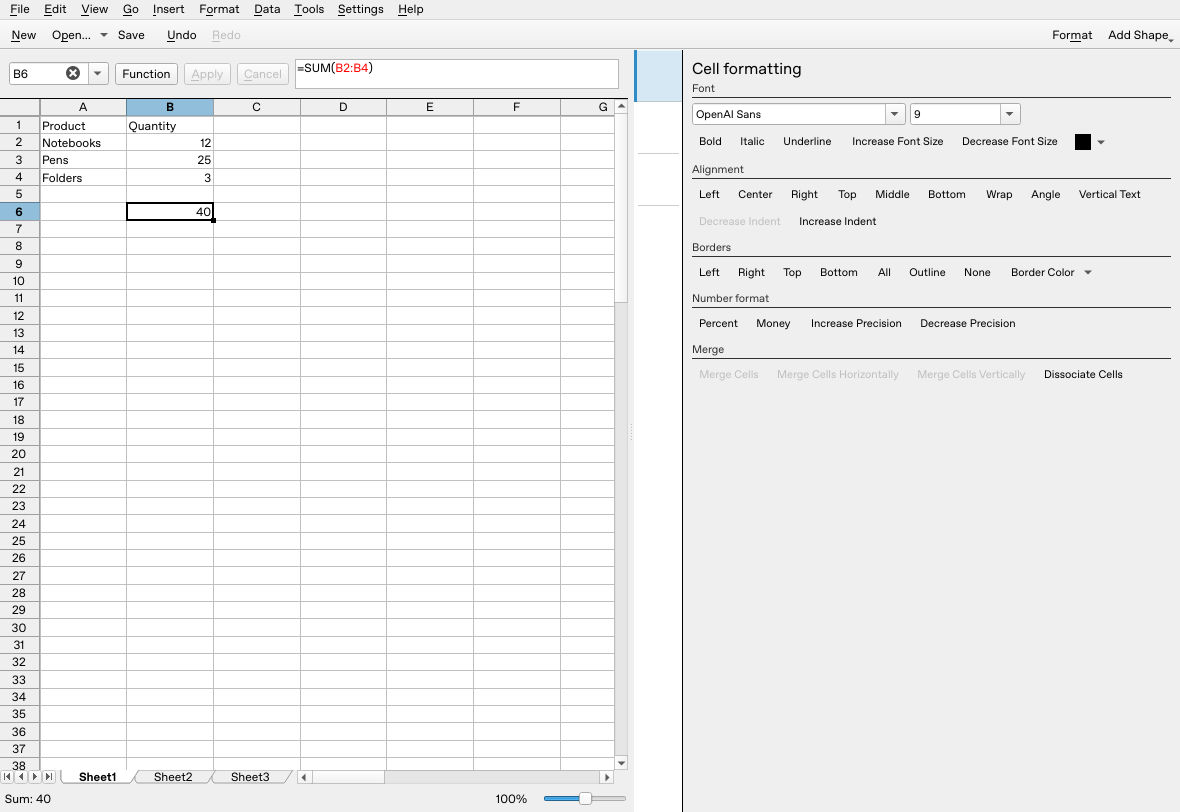1180x812 pixels.
Task: Apply Percent number format
Action: pyautogui.click(x=718, y=324)
